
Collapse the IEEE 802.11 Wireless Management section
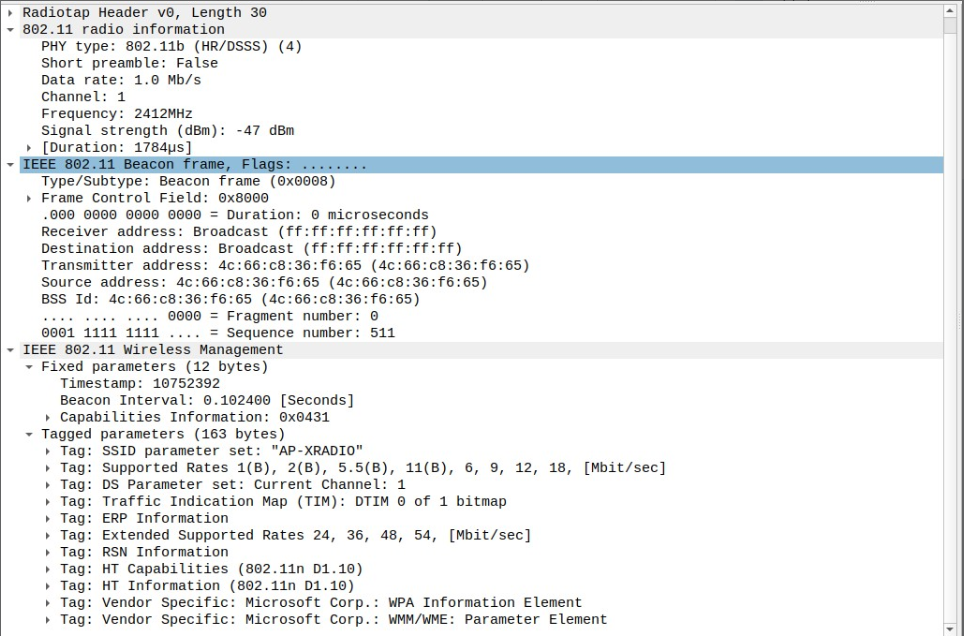8,349
